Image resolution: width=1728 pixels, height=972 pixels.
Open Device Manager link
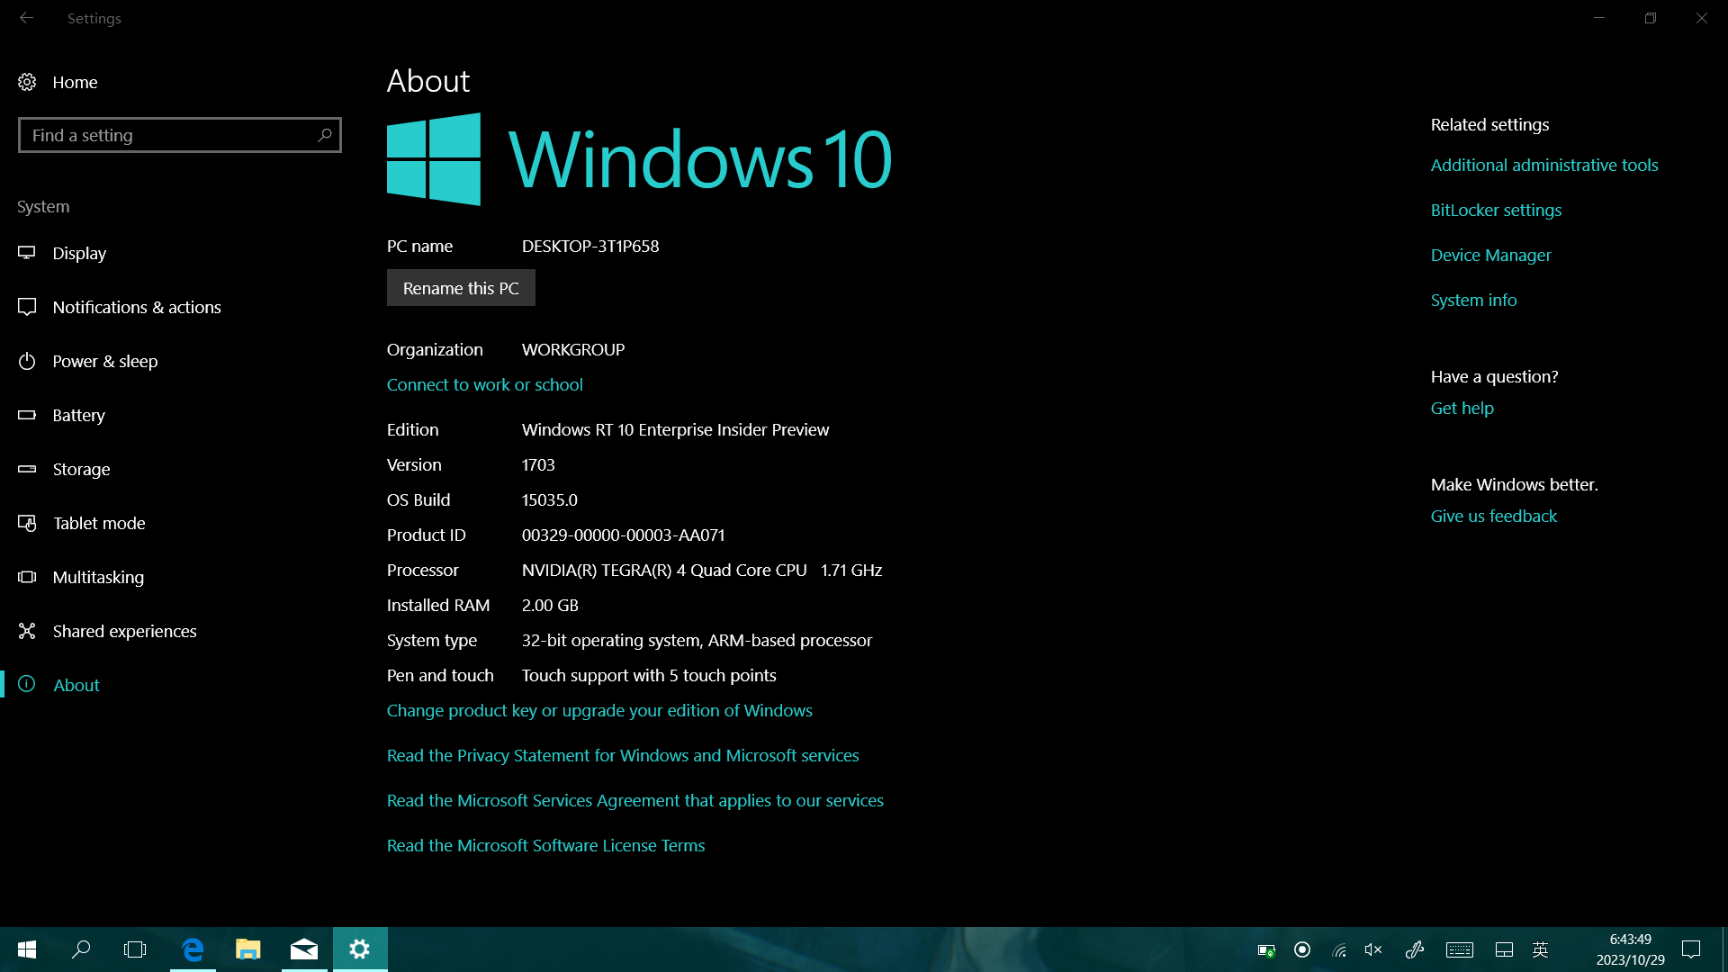(x=1491, y=255)
